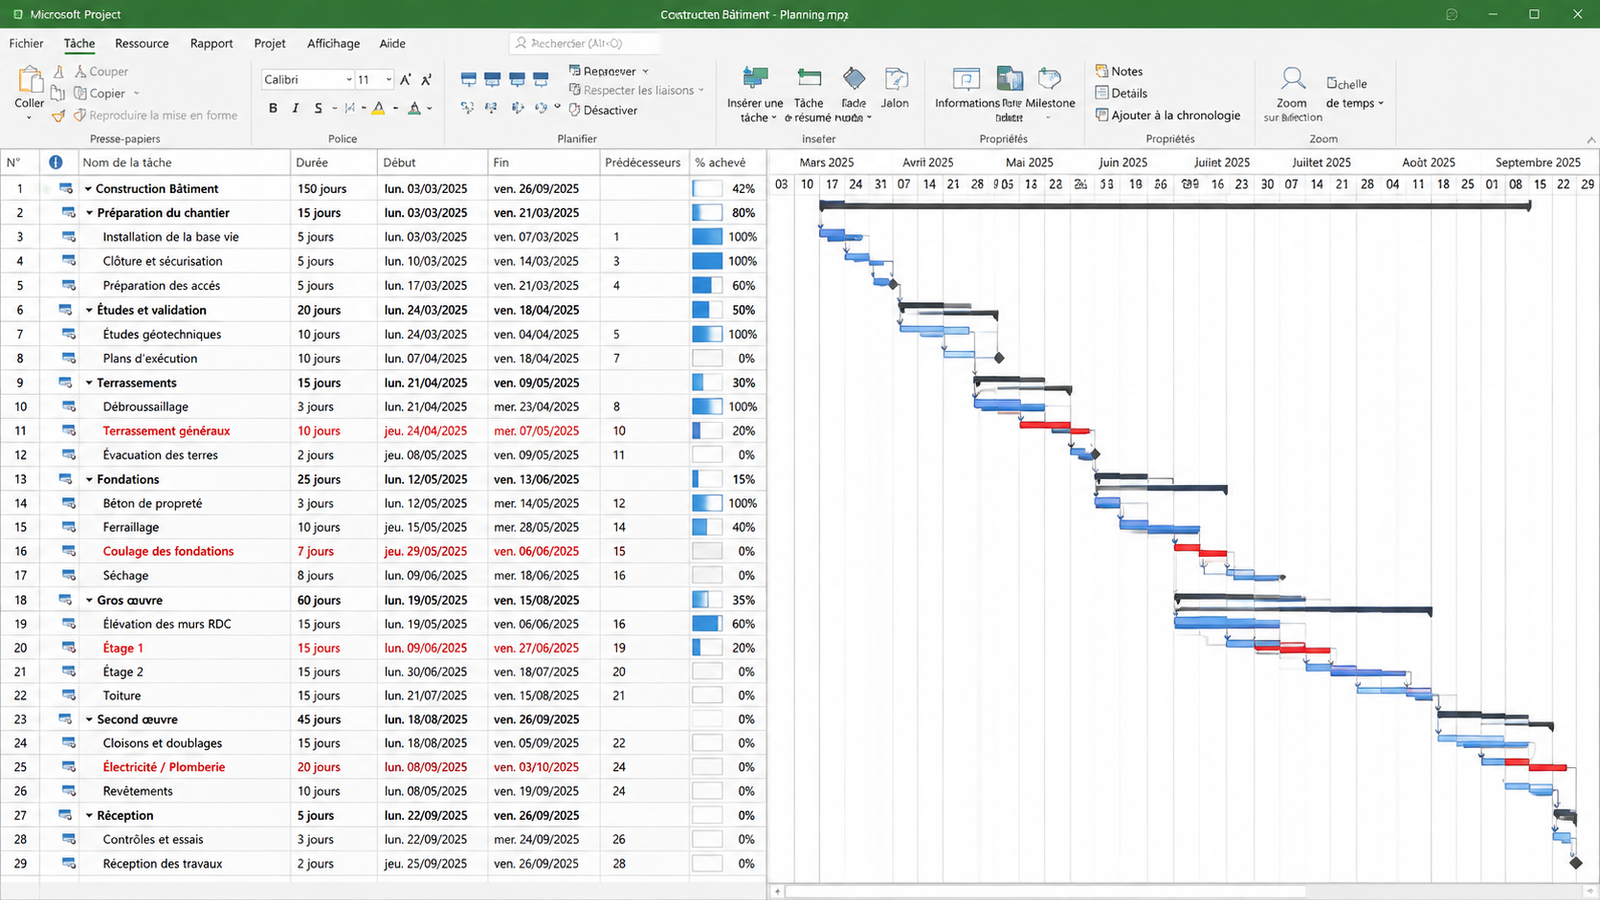Open the Fichier menu
Viewport: 1600px width, 900px height.
26,43
